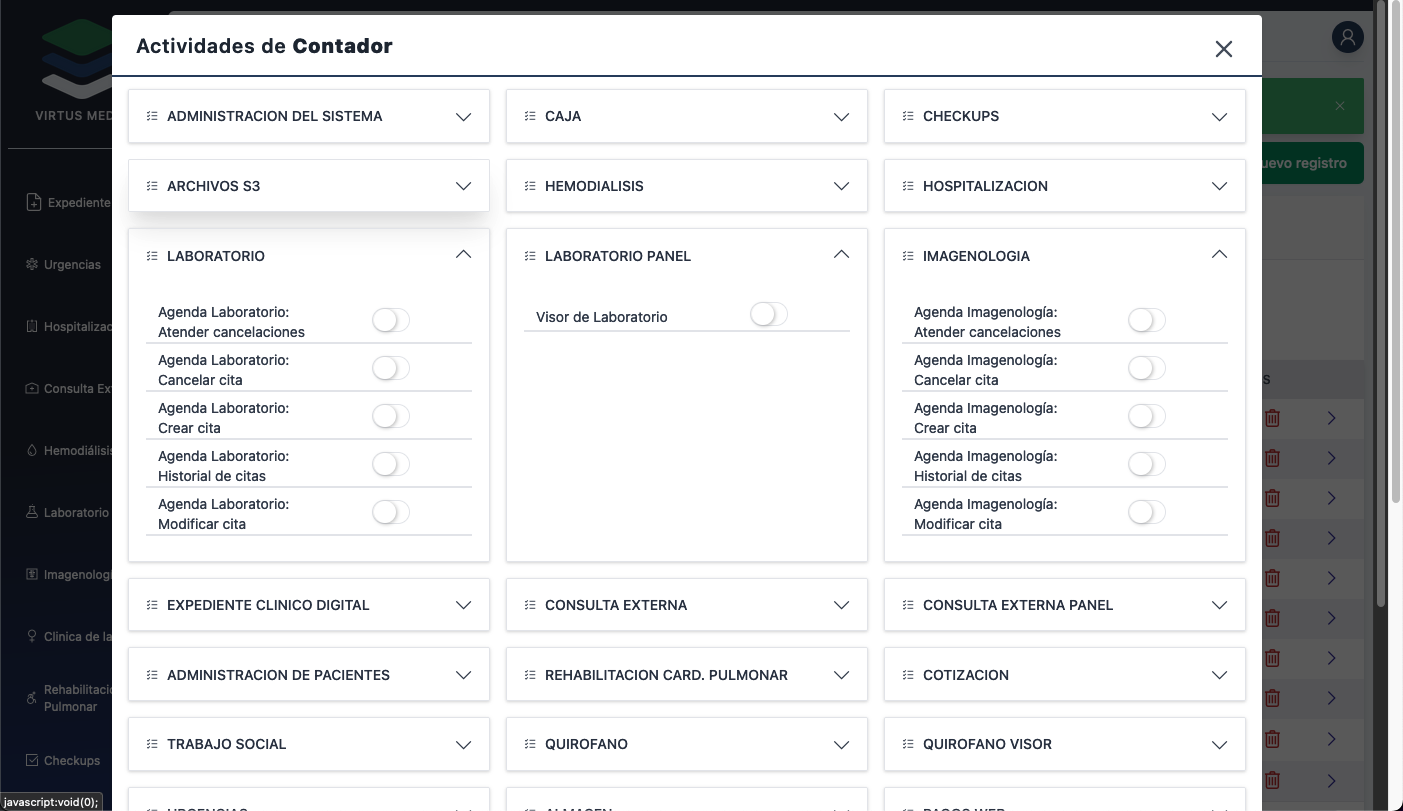
Task: Click the list icon beside ADMINISTRACION DEL SISTEMA
Action: click(152, 116)
